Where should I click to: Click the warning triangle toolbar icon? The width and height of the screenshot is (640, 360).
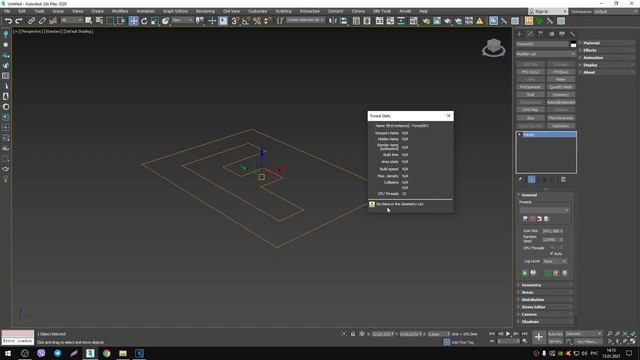[x=480, y=21]
